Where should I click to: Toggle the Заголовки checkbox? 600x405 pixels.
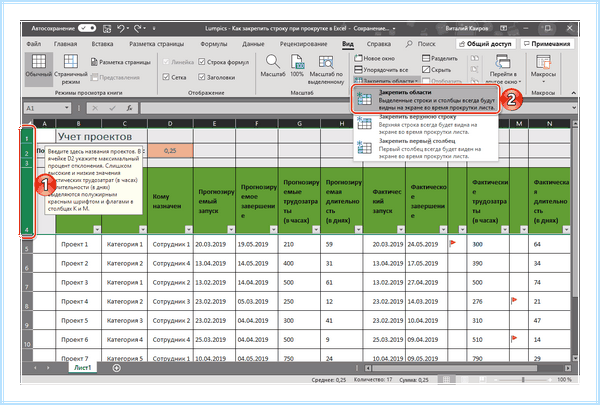(x=202, y=77)
